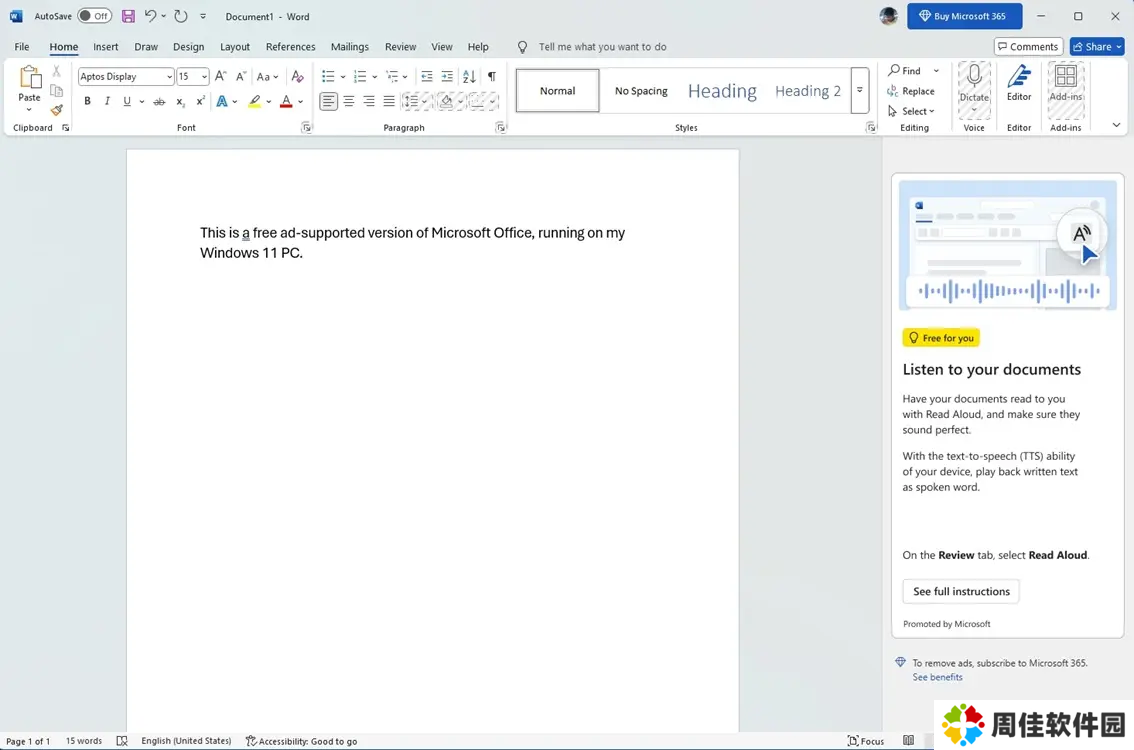Apply yellow text highlight color
This screenshot has width=1134, height=750.
(x=255, y=101)
